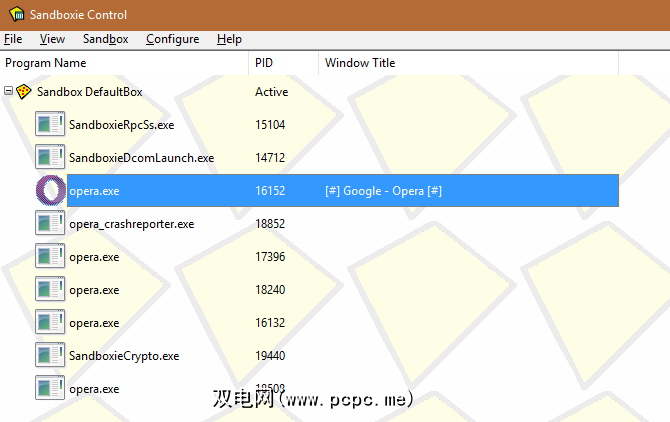Click the SandboxieRpcSs.exe process icon
The height and width of the screenshot is (422, 670).
(x=50, y=124)
